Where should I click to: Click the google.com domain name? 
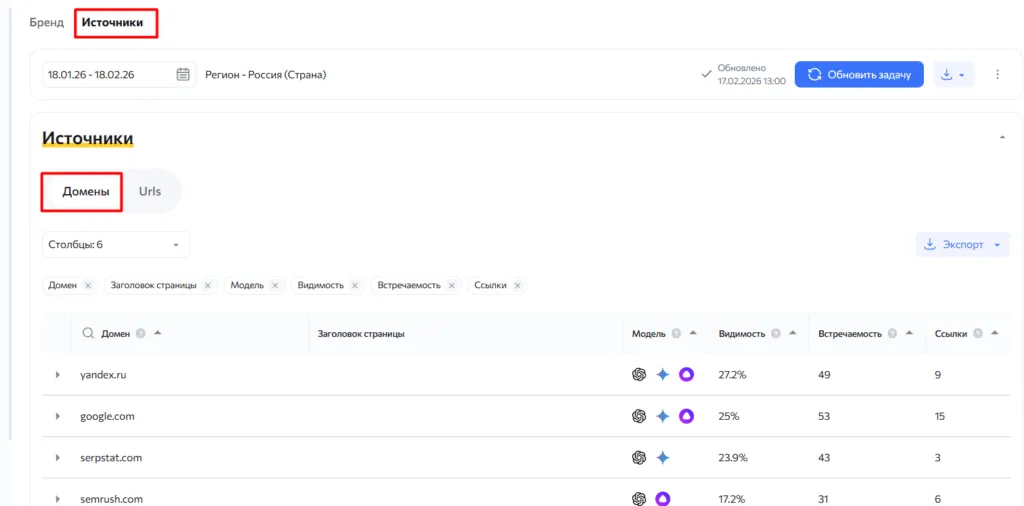[x=107, y=417]
